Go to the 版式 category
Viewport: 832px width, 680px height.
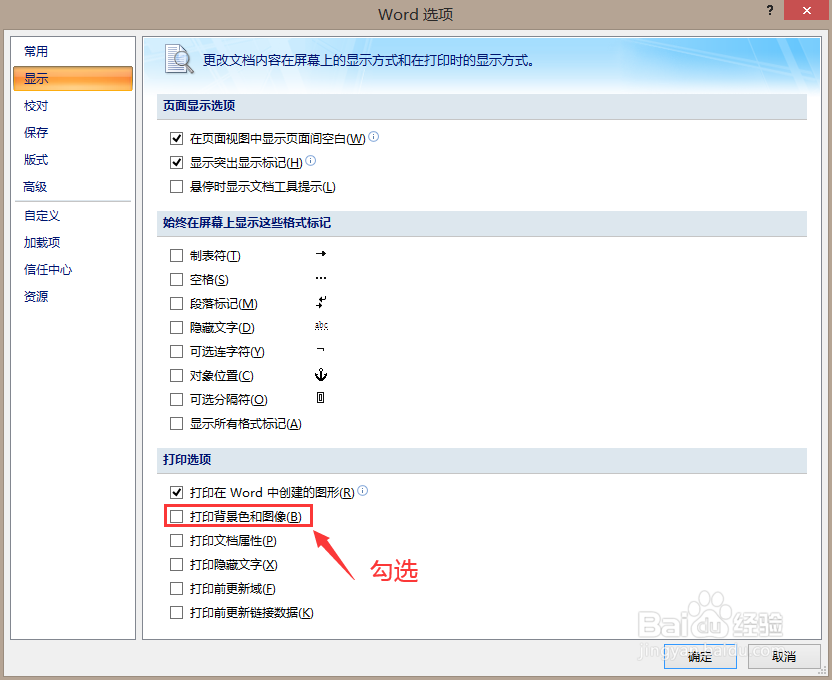73,160
